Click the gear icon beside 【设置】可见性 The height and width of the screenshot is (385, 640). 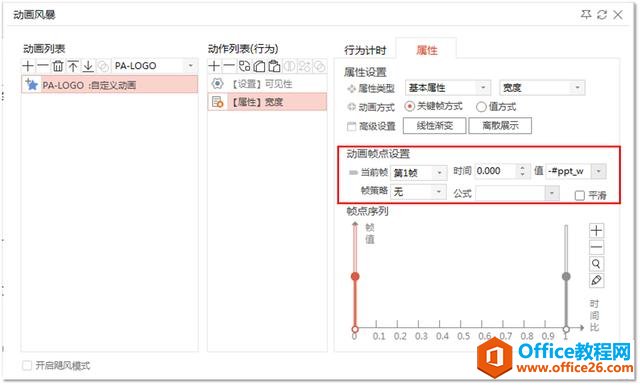(218, 84)
